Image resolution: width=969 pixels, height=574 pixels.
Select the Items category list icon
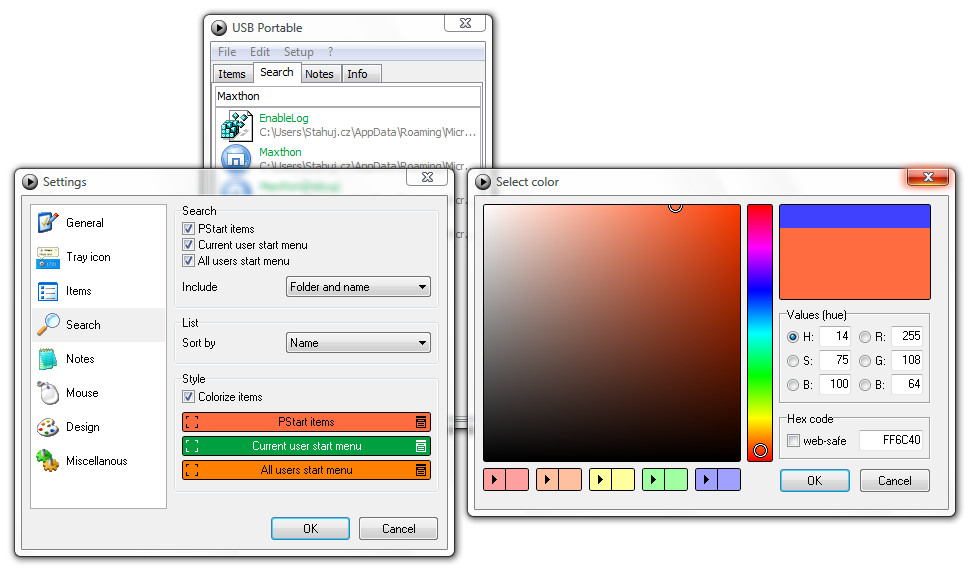click(48, 291)
